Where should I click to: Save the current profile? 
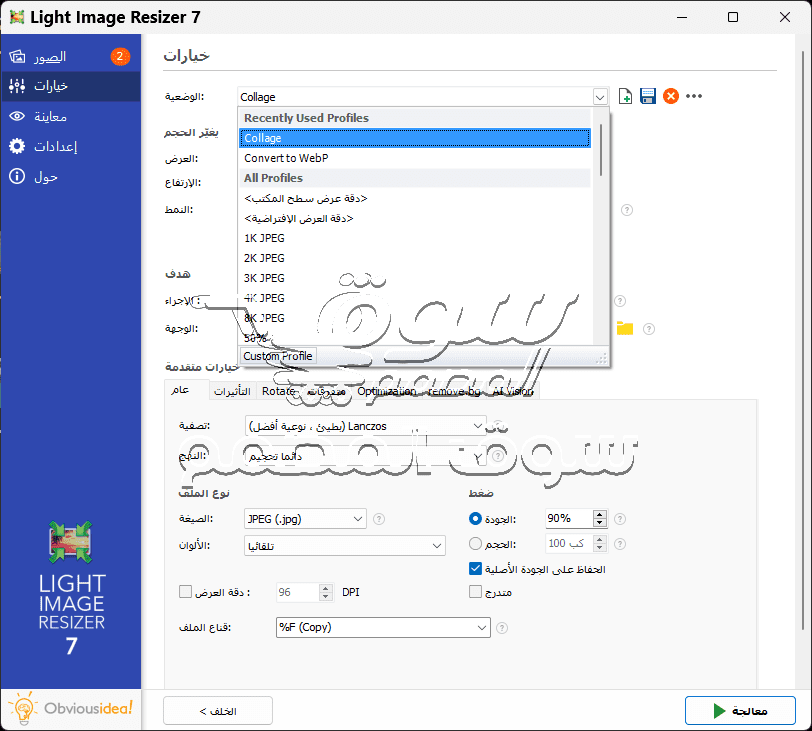[x=648, y=96]
